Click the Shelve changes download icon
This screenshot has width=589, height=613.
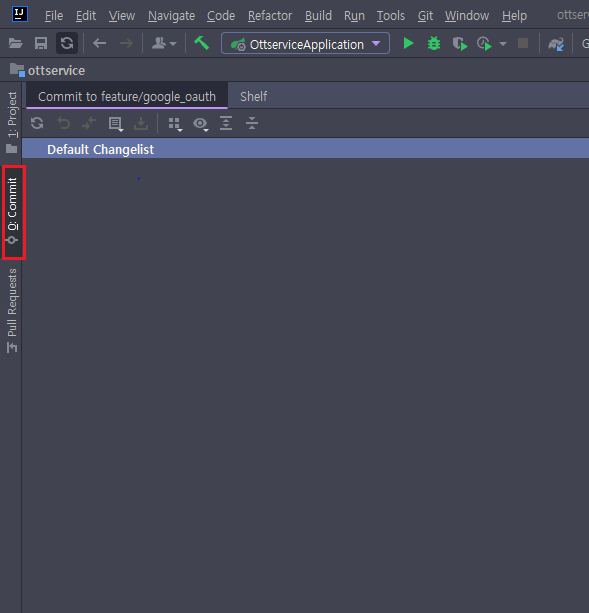click(x=141, y=124)
